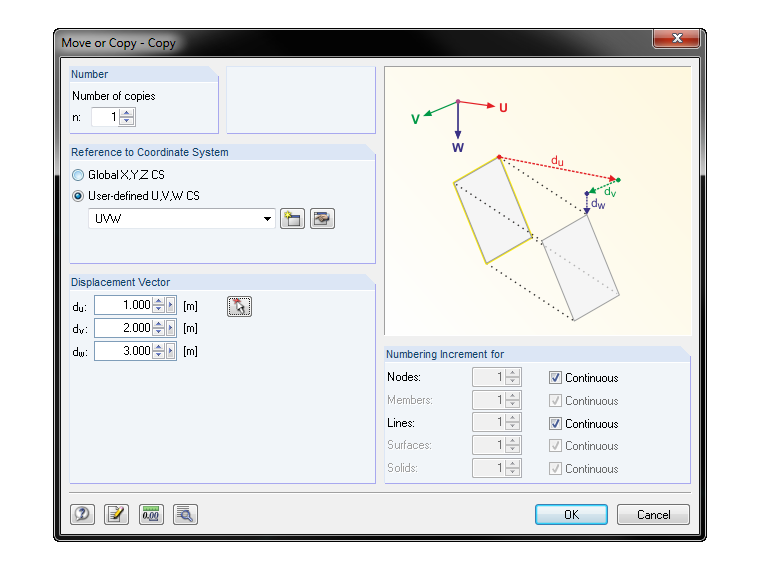This screenshot has width=760, height=570.
Task: Toggle Continuous checkbox for Lines
Action: pyautogui.click(x=555, y=424)
